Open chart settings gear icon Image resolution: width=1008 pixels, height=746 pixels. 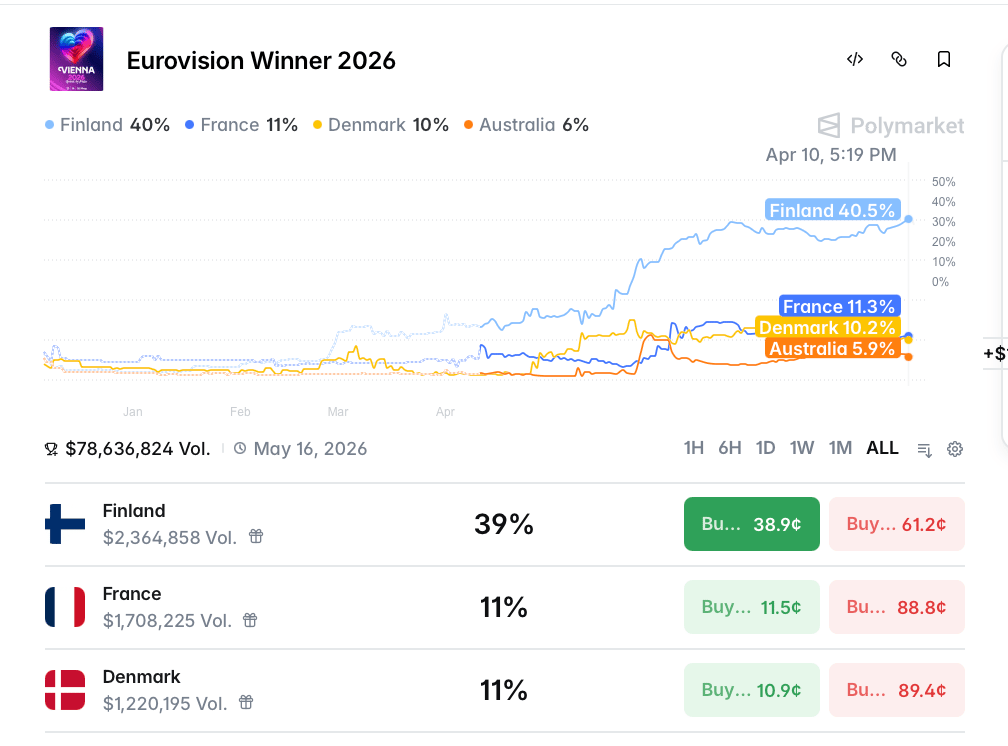[955, 449]
